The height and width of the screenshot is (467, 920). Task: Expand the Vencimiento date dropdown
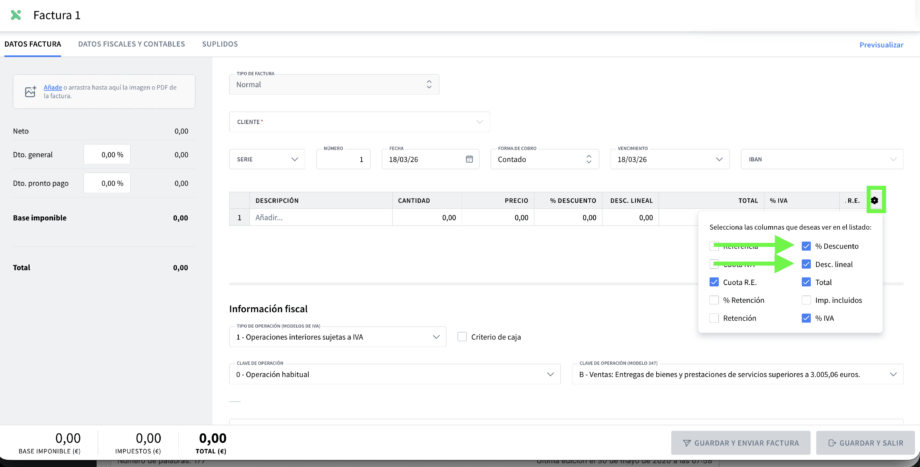click(669, 159)
